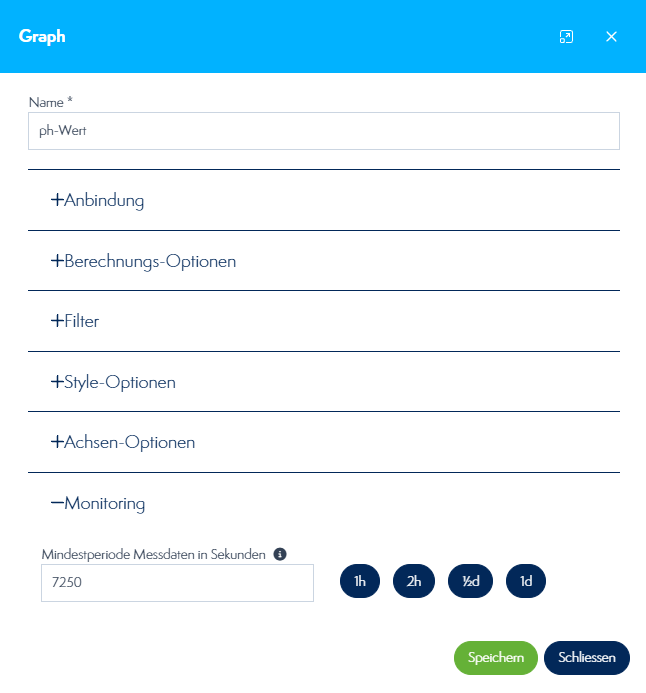Click the plus icon before Style-Optionen
646x693 pixels.
[x=57, y=382]
